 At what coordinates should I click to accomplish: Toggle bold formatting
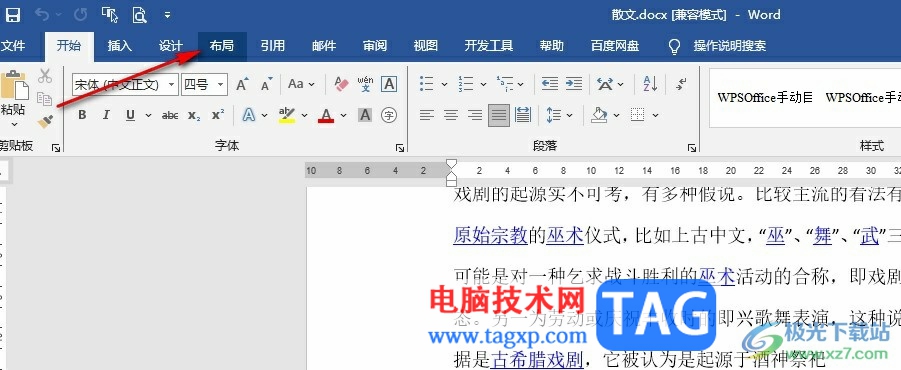pyautogui.click(x=82, y=115)
